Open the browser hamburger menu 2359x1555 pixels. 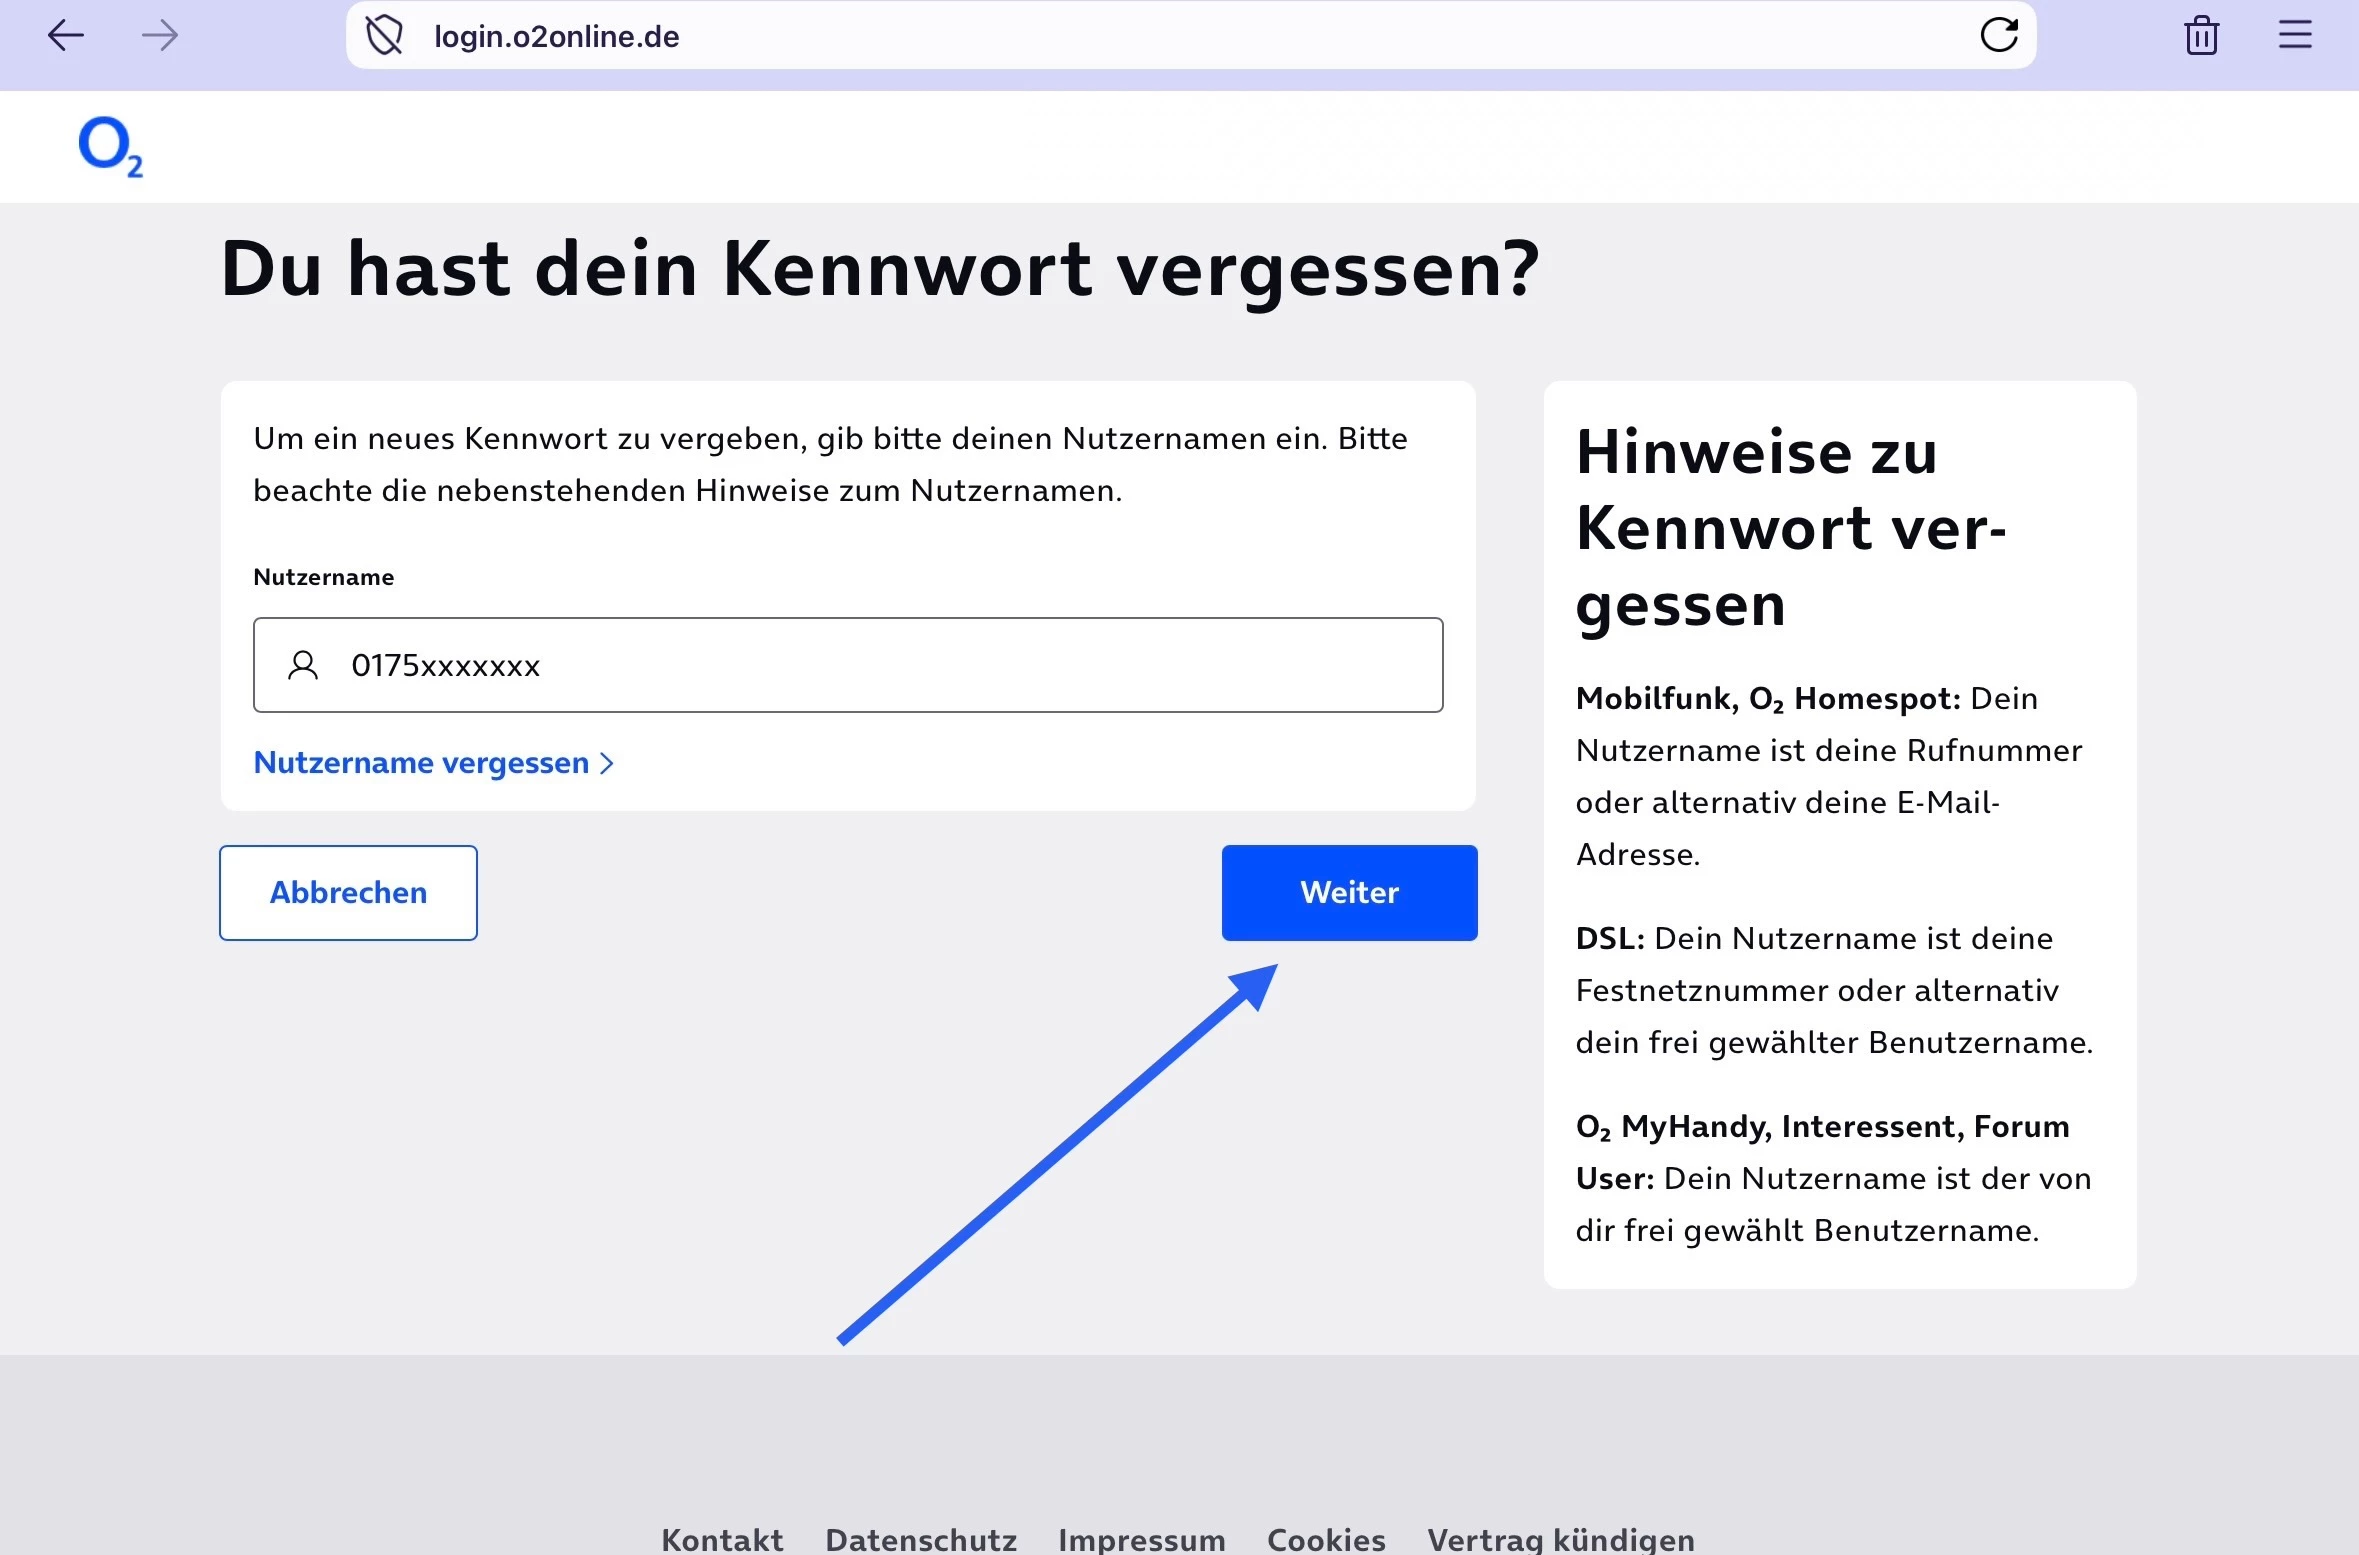tap(2295, 36)
